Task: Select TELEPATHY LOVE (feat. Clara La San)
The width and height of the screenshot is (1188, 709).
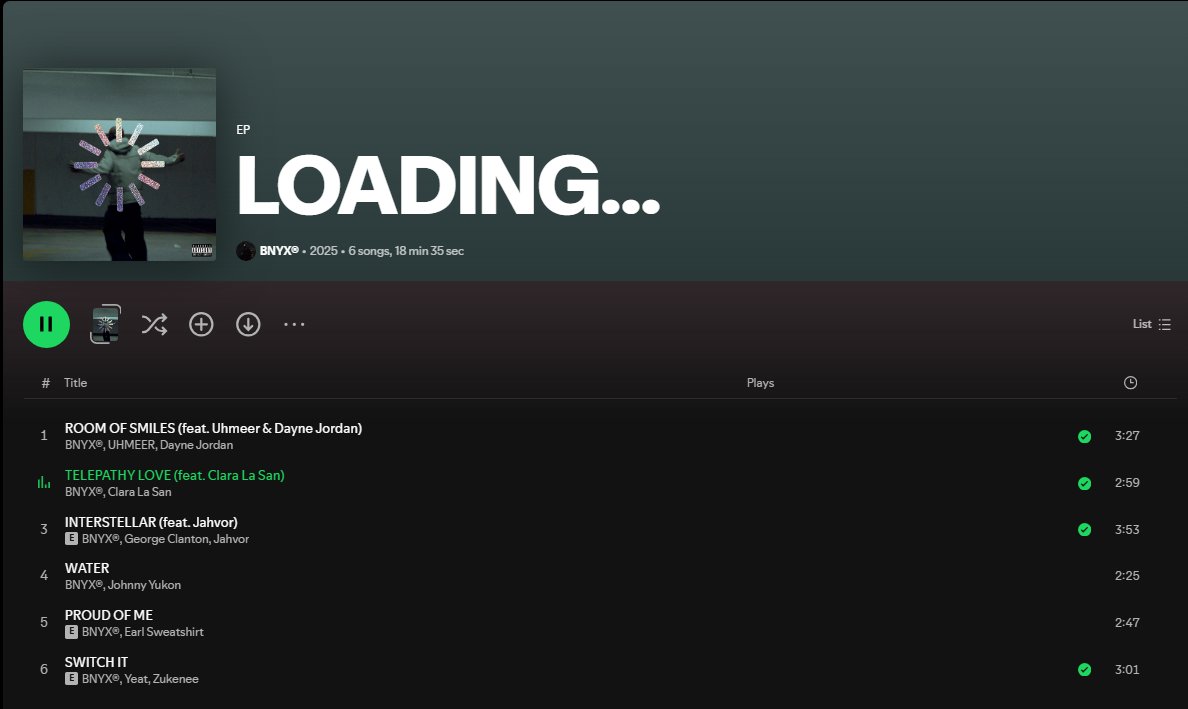Action: point(174,475)
